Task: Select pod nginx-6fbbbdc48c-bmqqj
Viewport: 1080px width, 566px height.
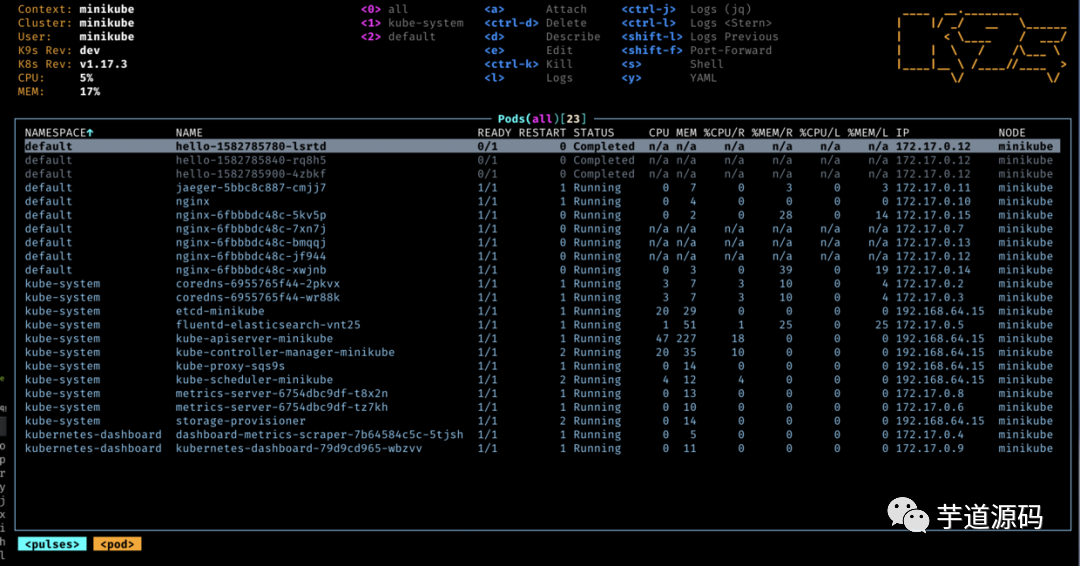Action: pyautogui.click(x=542, y=242)
